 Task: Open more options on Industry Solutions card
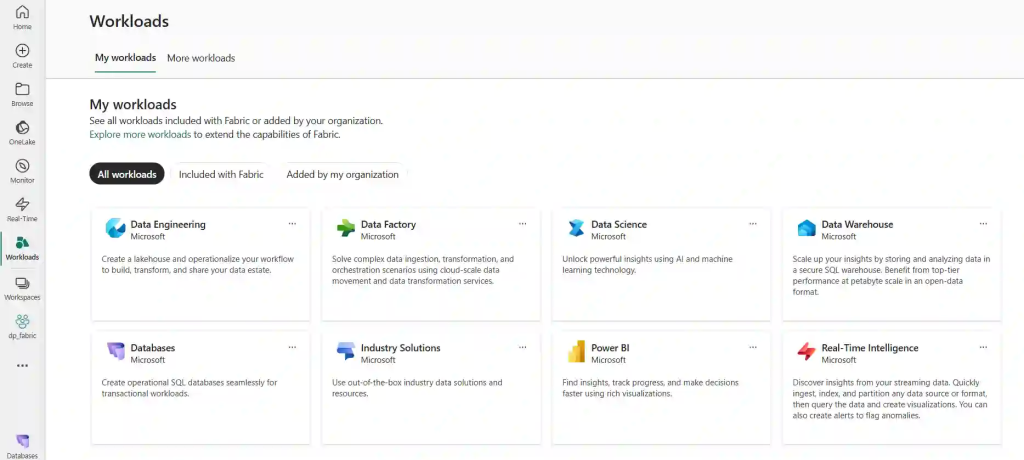522,347
